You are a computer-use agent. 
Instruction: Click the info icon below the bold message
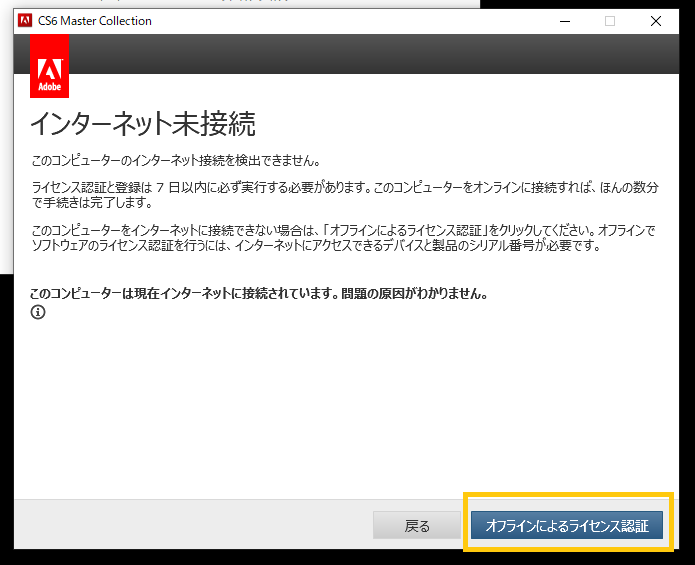click(x=38, y=312)
